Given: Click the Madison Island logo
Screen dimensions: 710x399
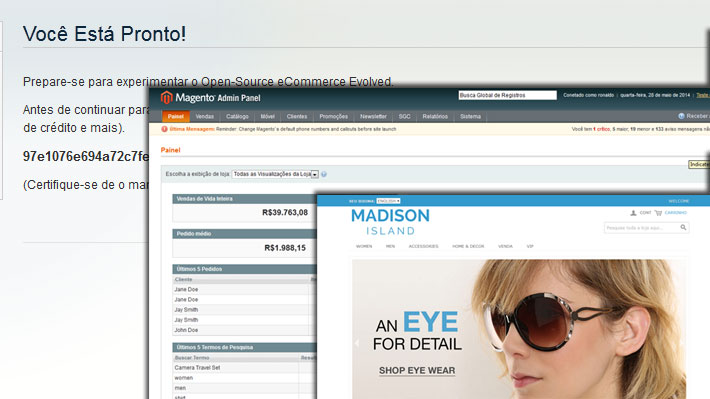Looking at the screenshot, I should tap(390, 221).
